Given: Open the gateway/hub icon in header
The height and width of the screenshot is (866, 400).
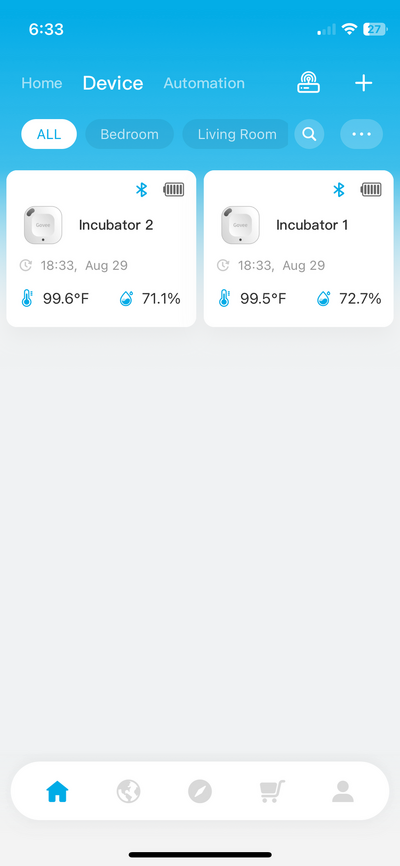Looking at the screenshot, I should click(x=308, y=83).
